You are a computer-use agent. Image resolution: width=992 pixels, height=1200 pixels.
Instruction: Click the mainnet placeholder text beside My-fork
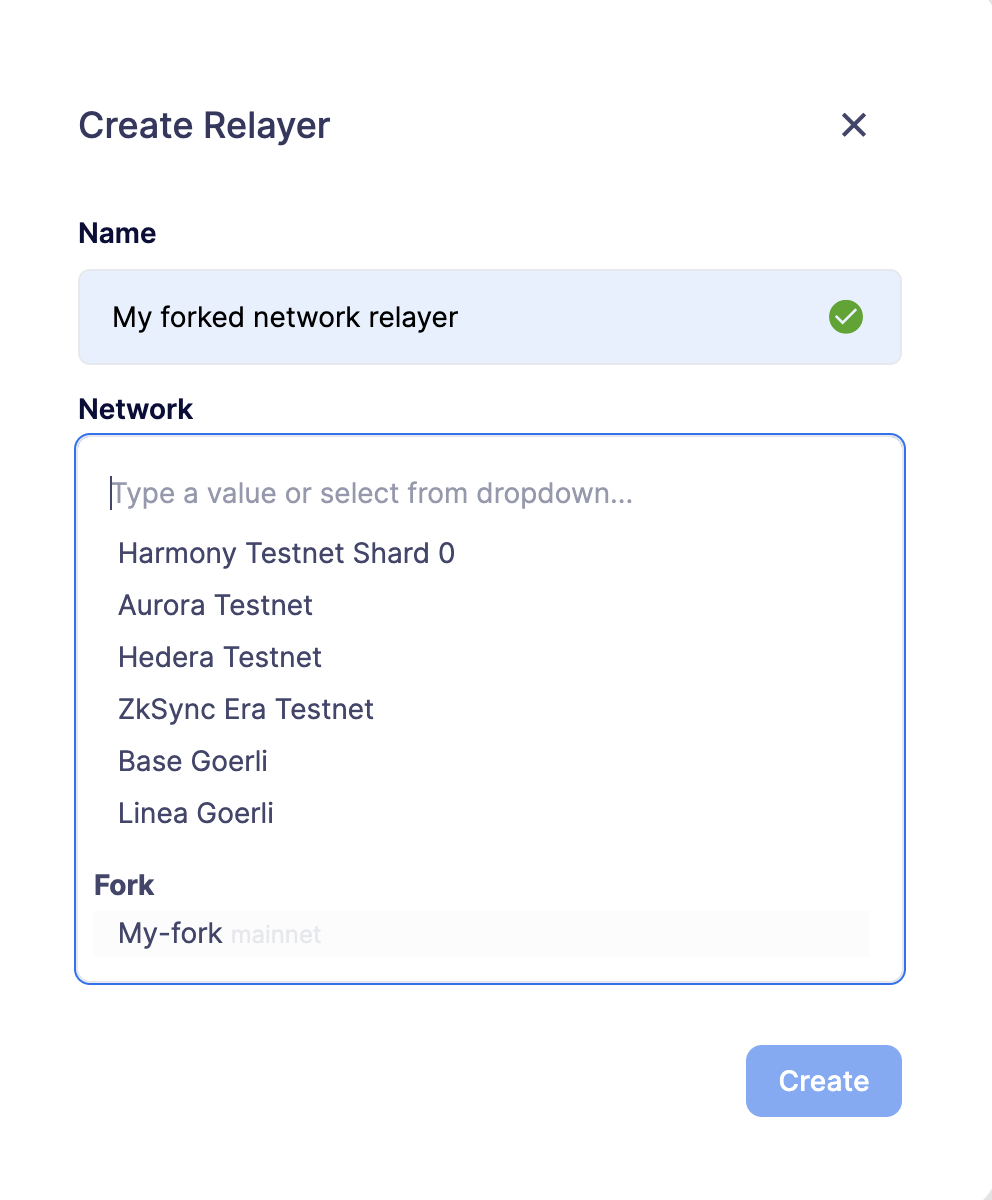275,934
